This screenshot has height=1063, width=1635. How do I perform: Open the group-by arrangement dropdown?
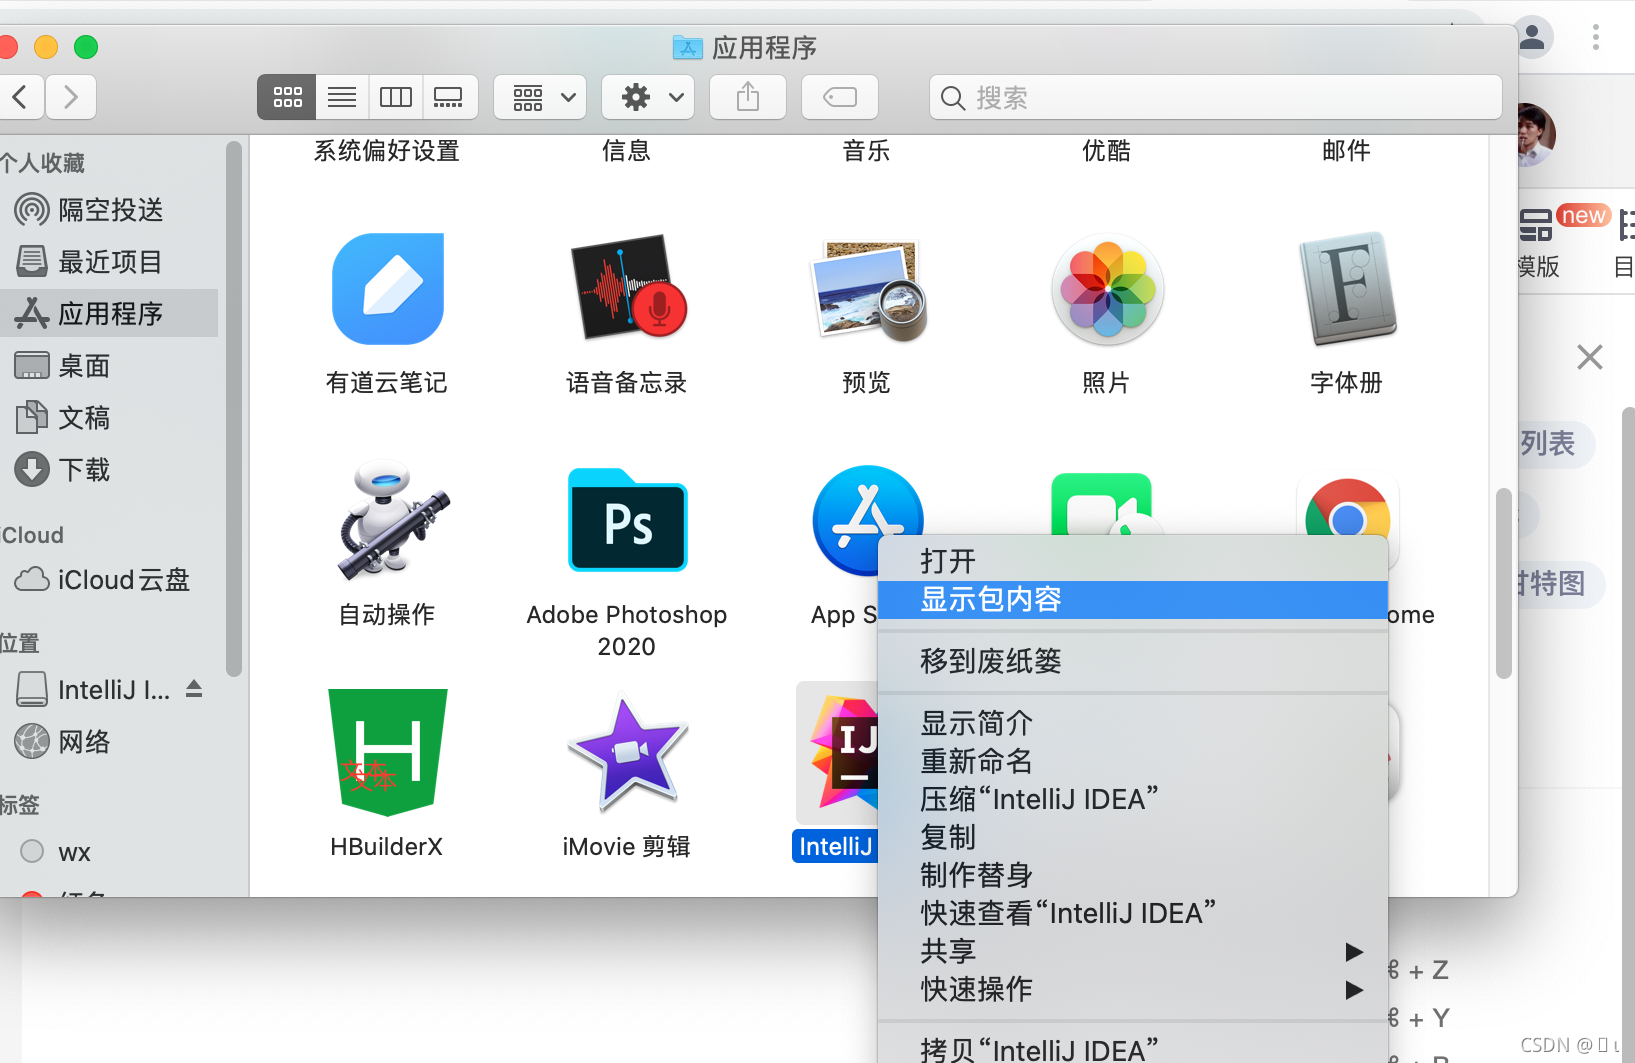[x=540, y=97]
